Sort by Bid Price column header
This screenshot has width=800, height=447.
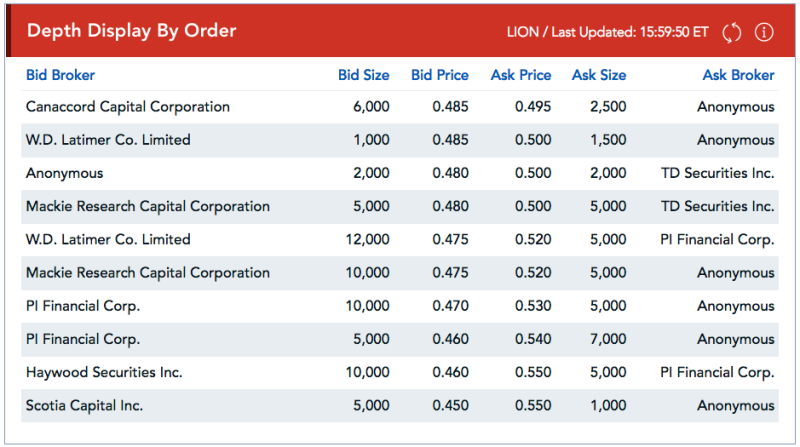tap(440, 75)
